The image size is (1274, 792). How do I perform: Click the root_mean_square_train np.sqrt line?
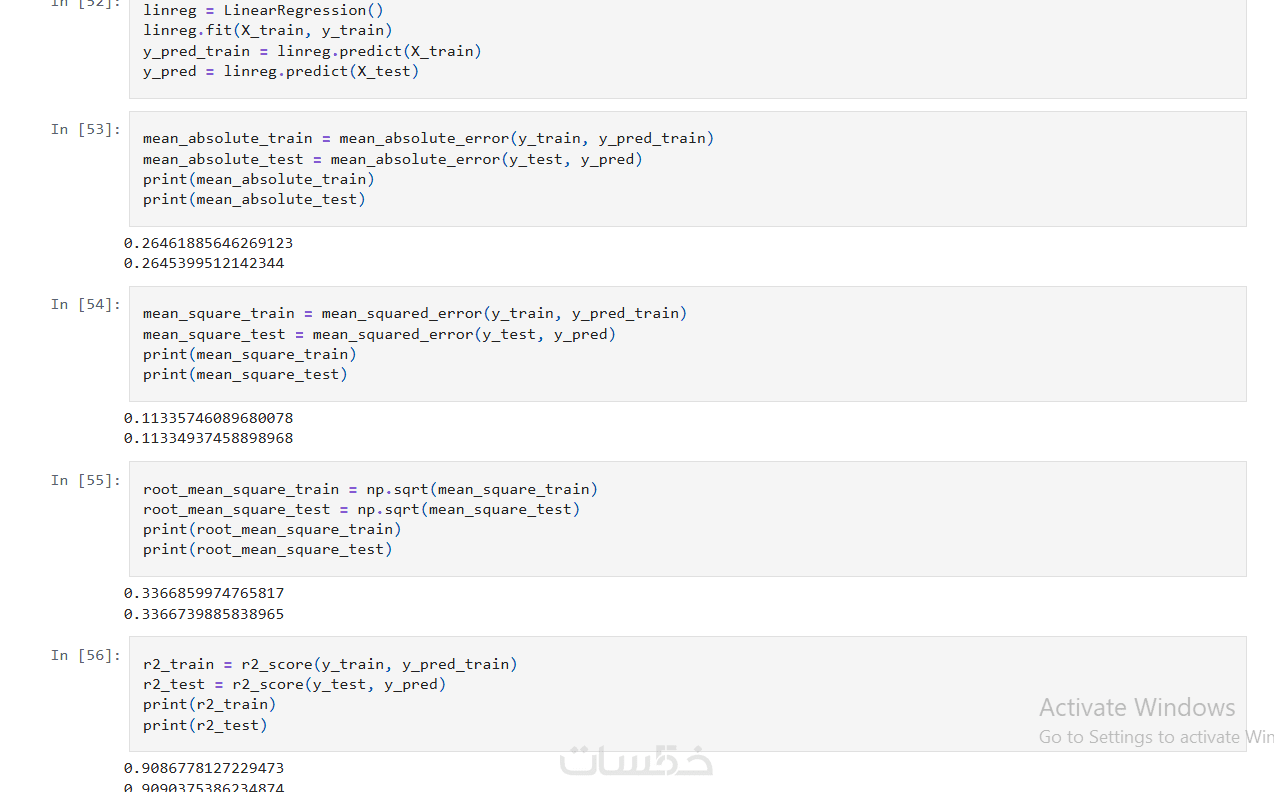click(x=370, y=489)
